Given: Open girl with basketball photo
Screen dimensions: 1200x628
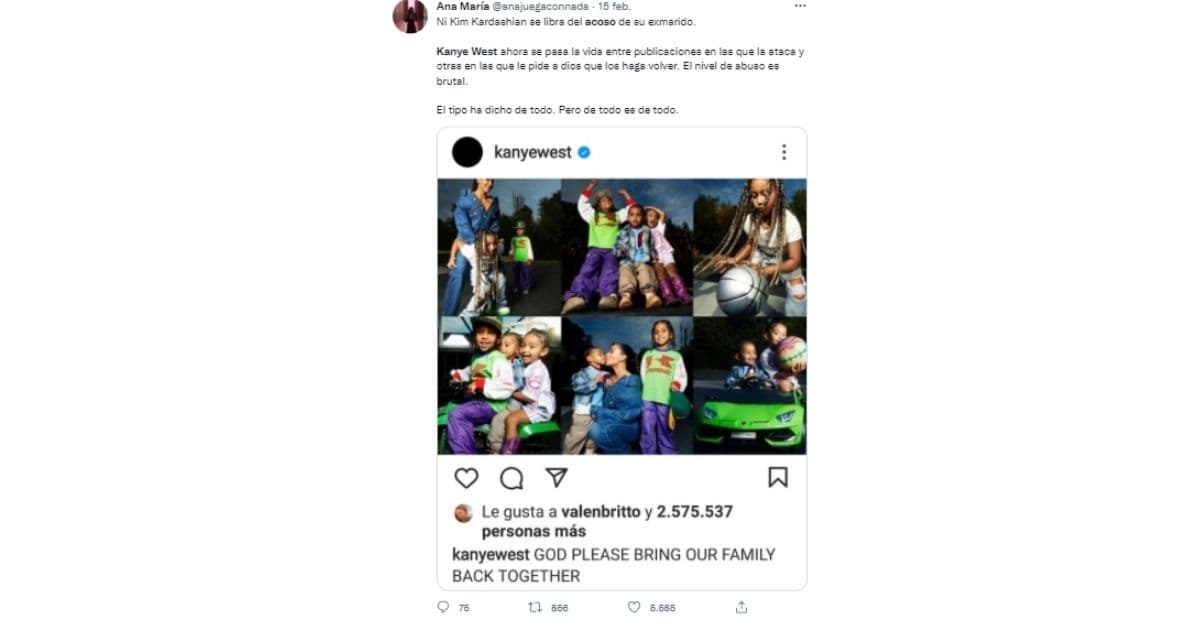Looking at the screenshot, I should (750, 247).
